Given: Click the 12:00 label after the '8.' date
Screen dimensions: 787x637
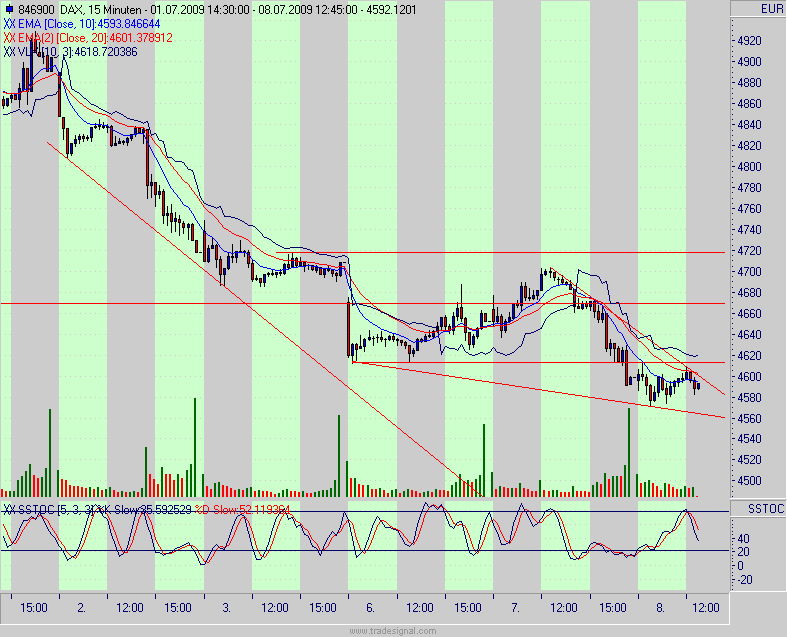Looking at the screenshot, I should click(706, 608).
